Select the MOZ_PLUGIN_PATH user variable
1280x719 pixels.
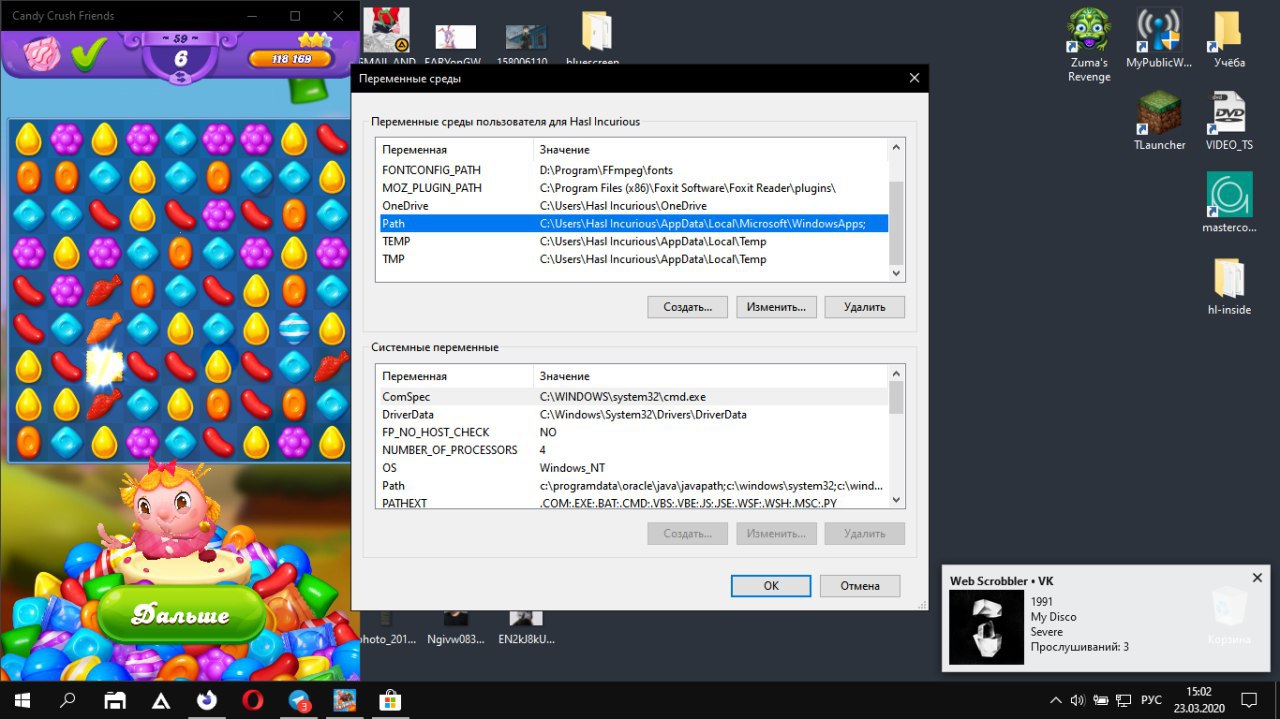coord(632,188)
